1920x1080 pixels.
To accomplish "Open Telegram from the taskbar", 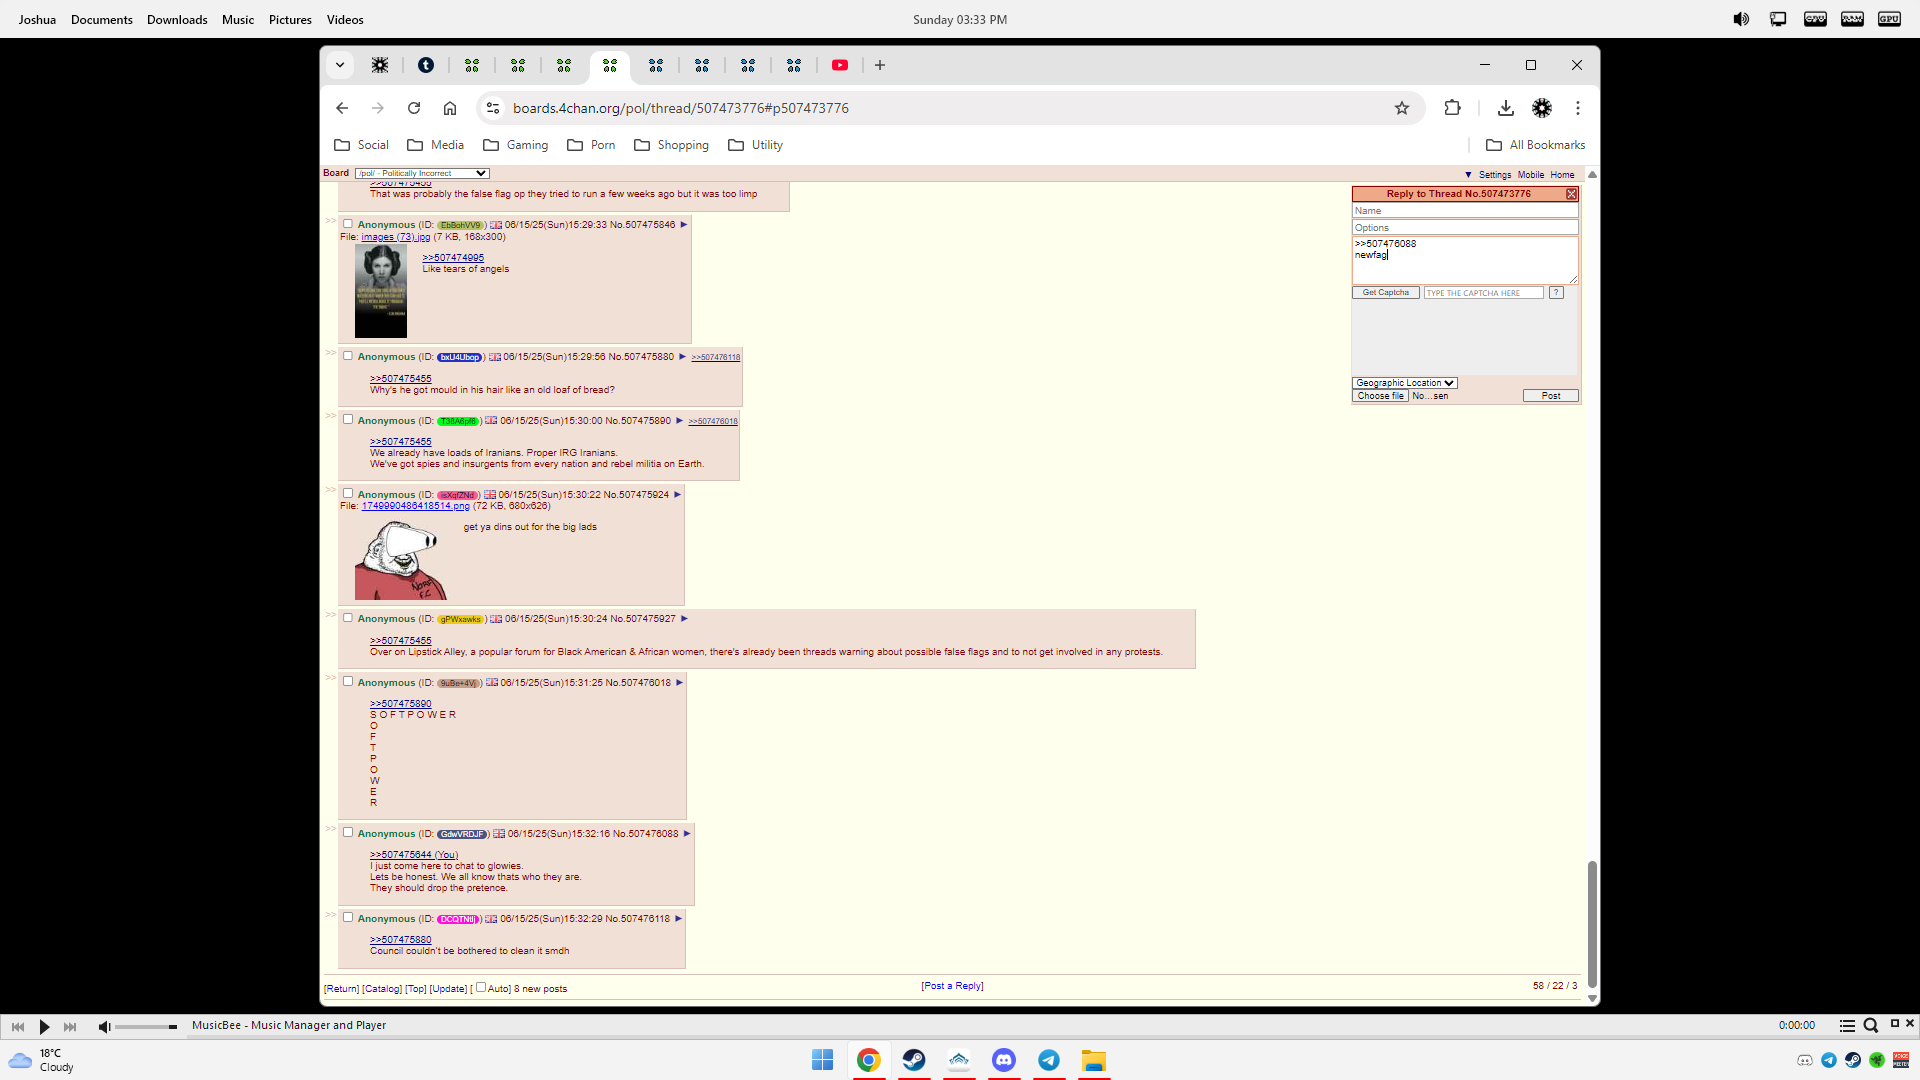I will [x=1049, y=1060].
